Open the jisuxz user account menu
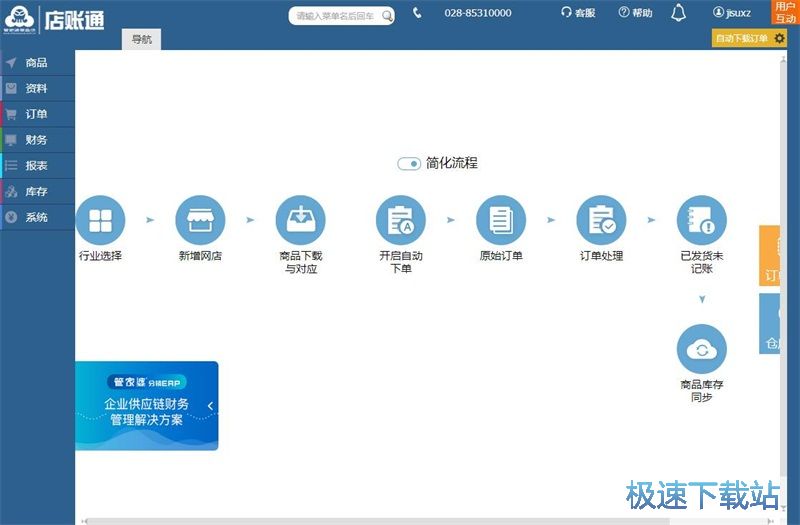 click(732, 13)
